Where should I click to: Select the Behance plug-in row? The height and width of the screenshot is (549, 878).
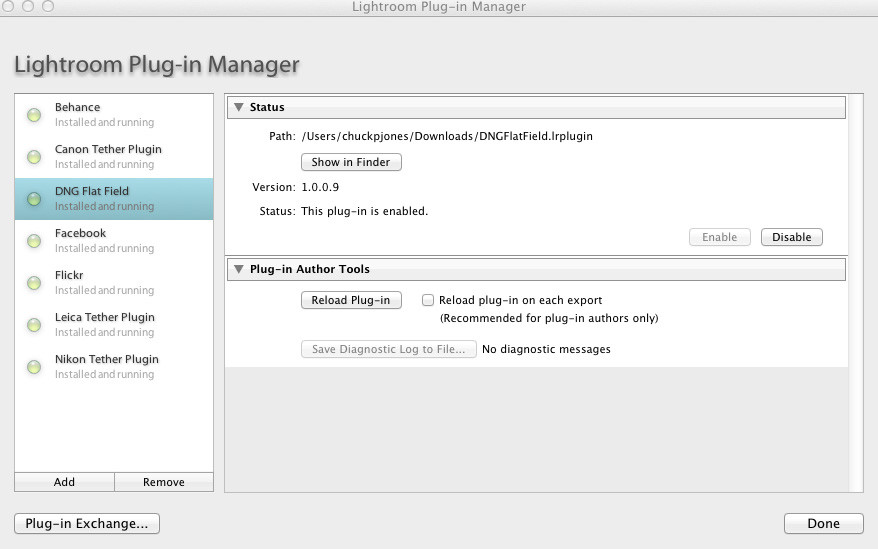tap(114, 115)
